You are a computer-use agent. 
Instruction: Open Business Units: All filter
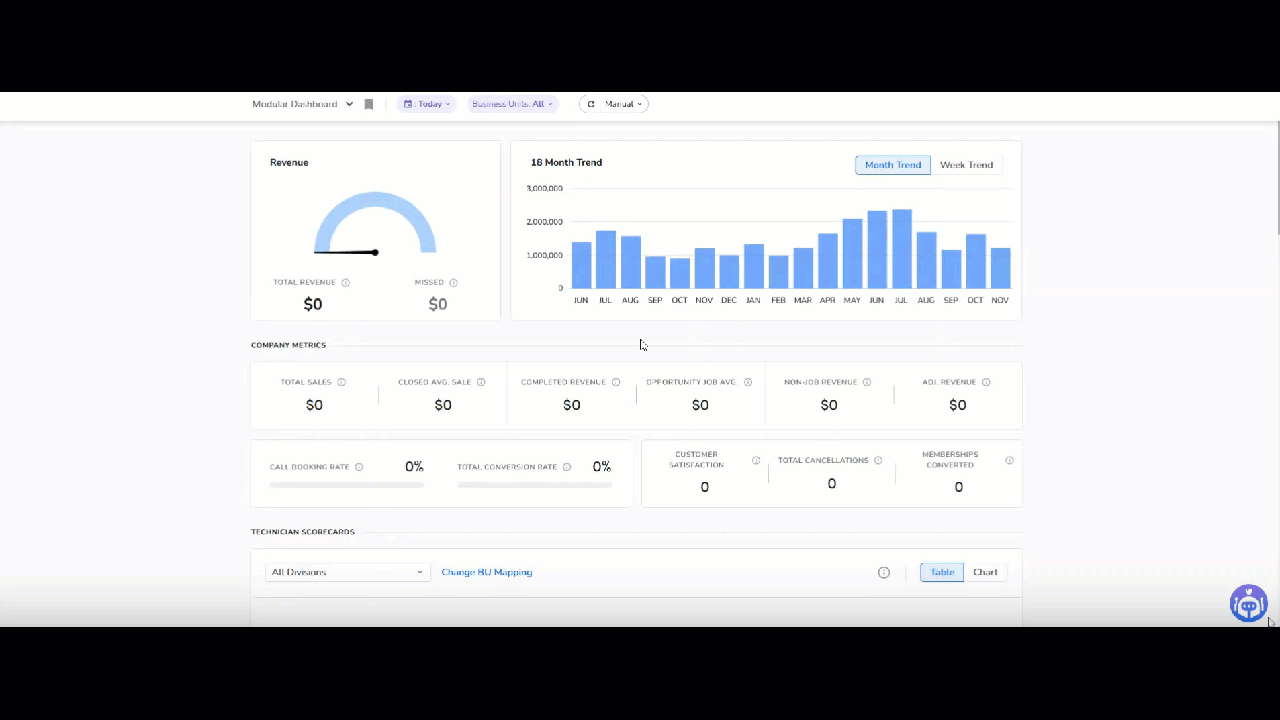(x=513, y=104)
